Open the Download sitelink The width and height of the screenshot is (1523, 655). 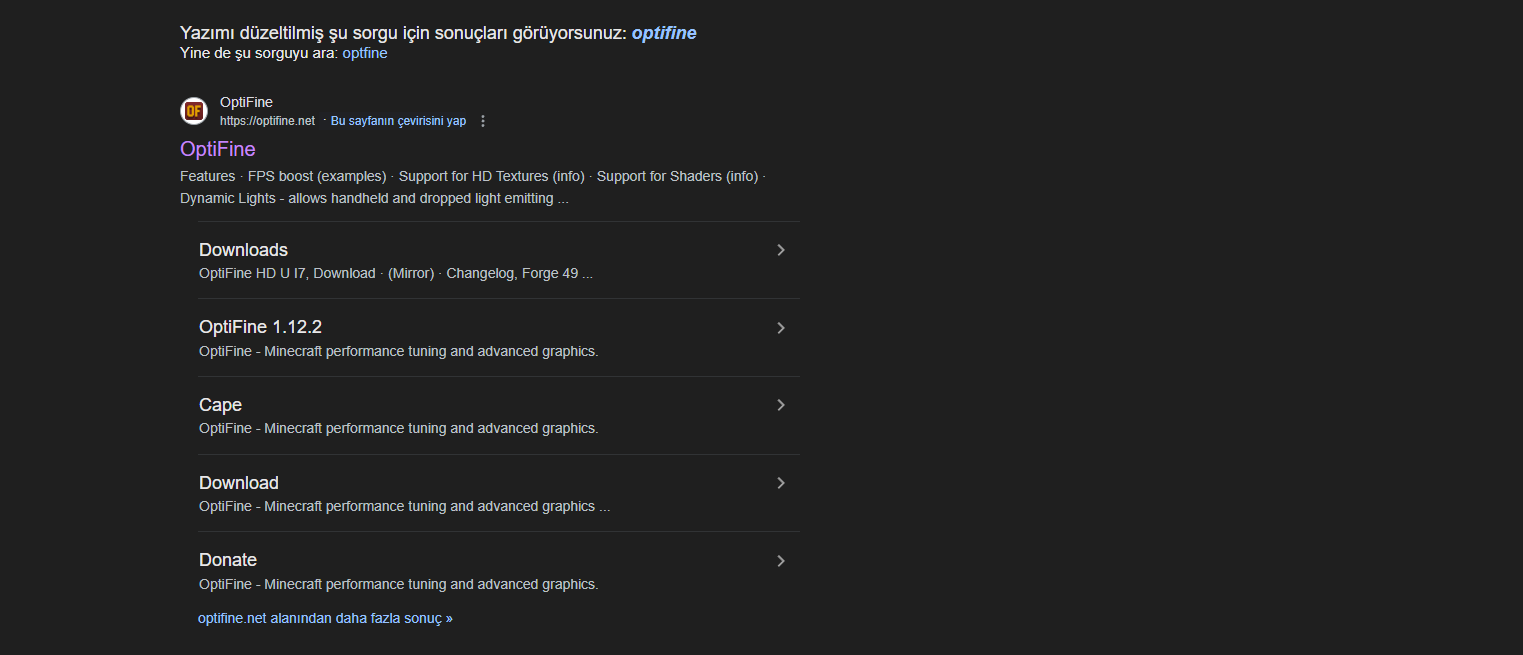(x=239, y=483)
